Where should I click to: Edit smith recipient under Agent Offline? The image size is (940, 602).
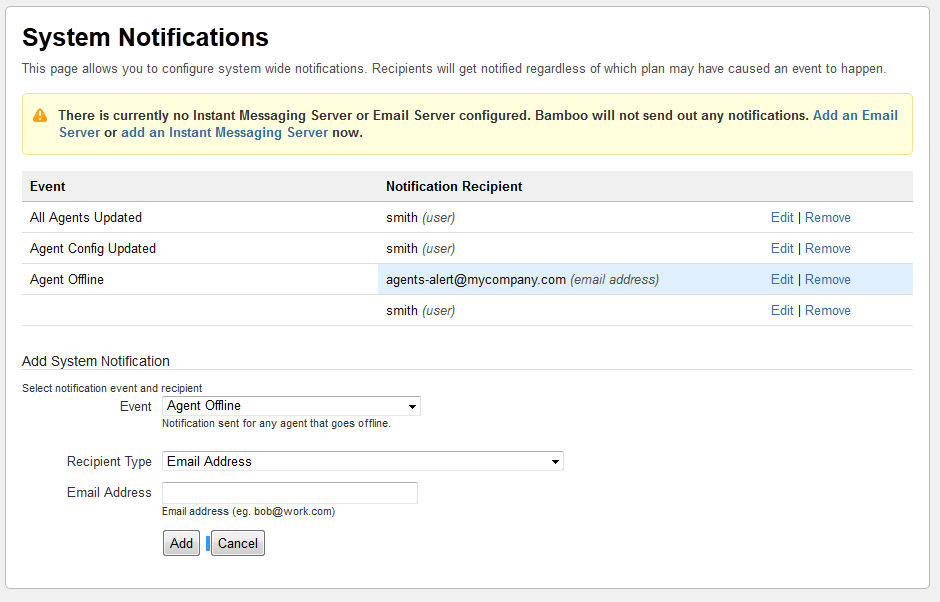click(782, 311)
